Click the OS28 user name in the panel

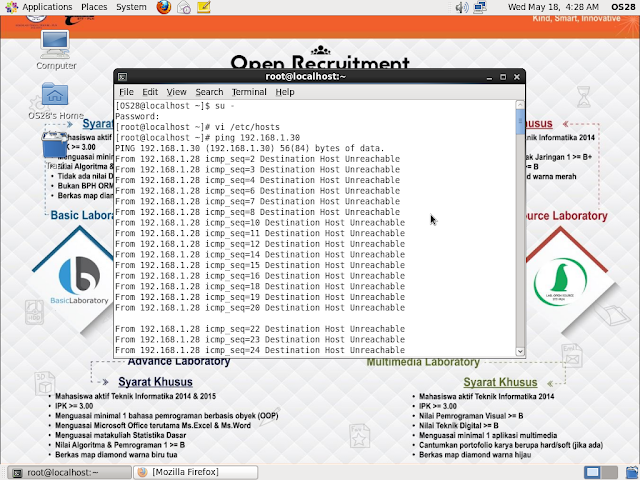623,7
